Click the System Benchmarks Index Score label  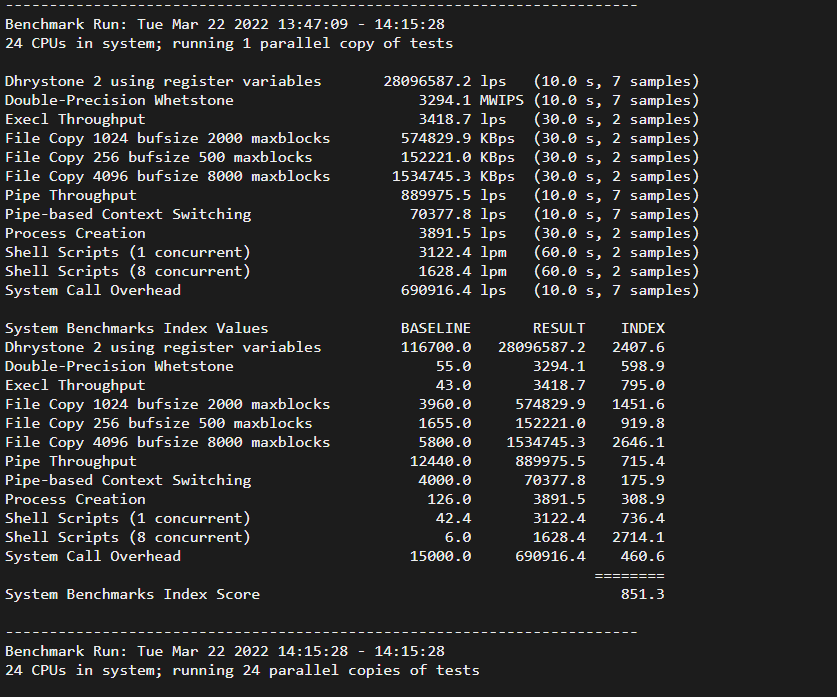point(132,594)
